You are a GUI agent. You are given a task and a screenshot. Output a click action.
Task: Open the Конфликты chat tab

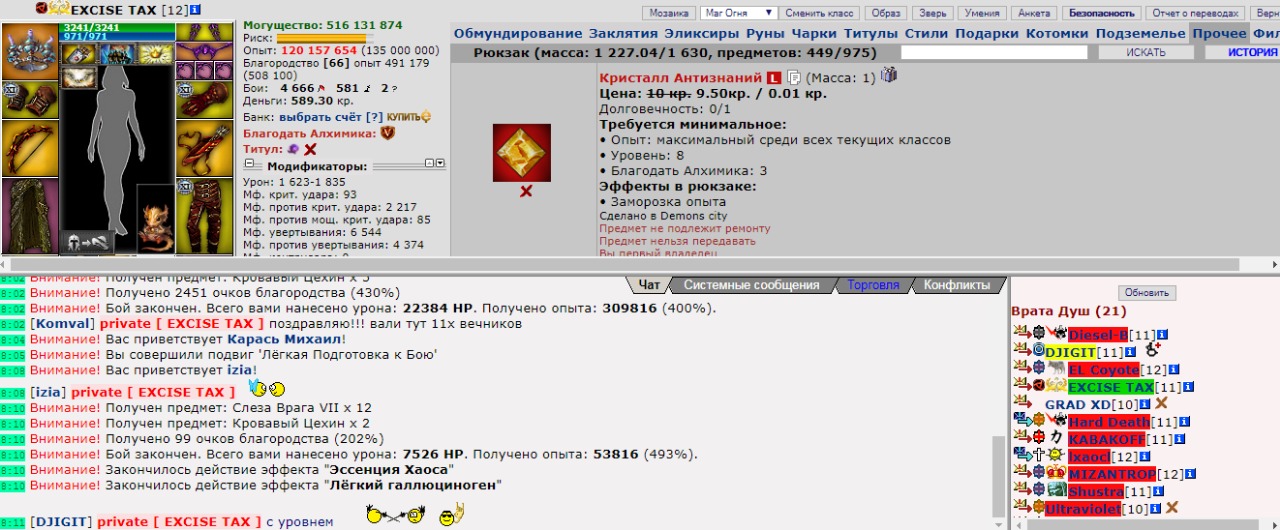(x=957, y=285)
